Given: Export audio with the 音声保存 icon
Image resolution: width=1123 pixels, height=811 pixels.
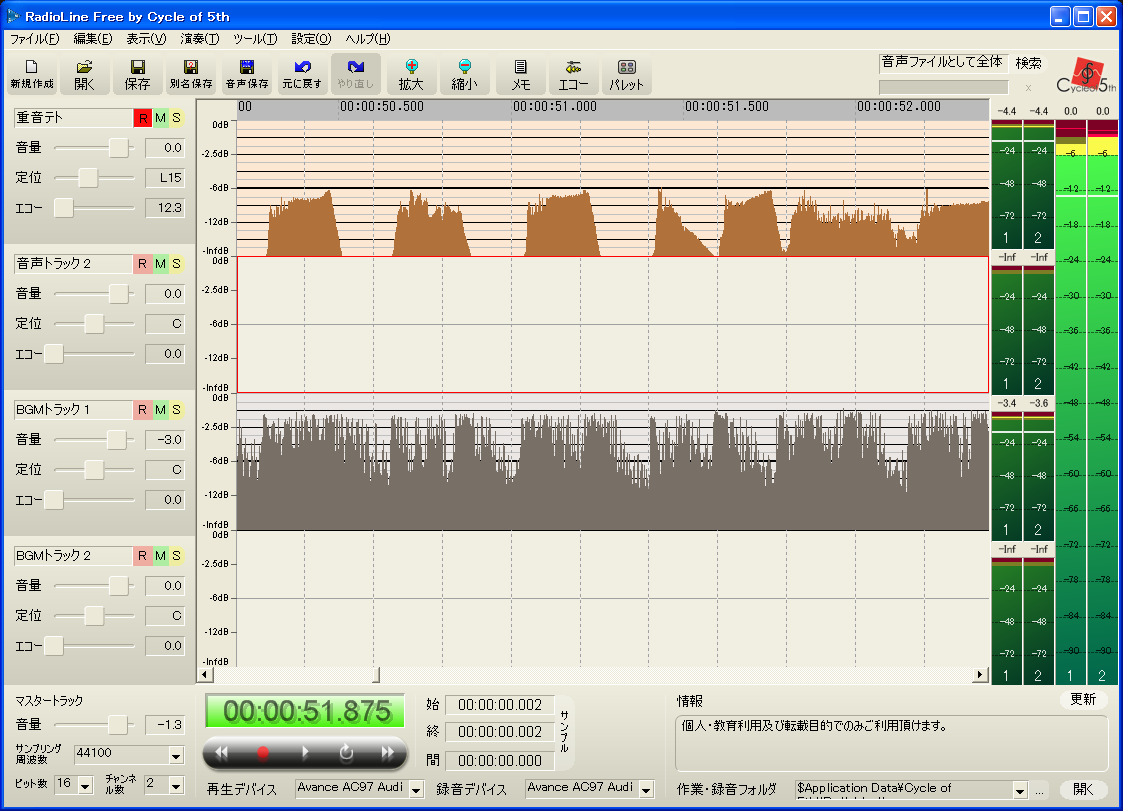Looking at the screenshot, I should 247,74.
